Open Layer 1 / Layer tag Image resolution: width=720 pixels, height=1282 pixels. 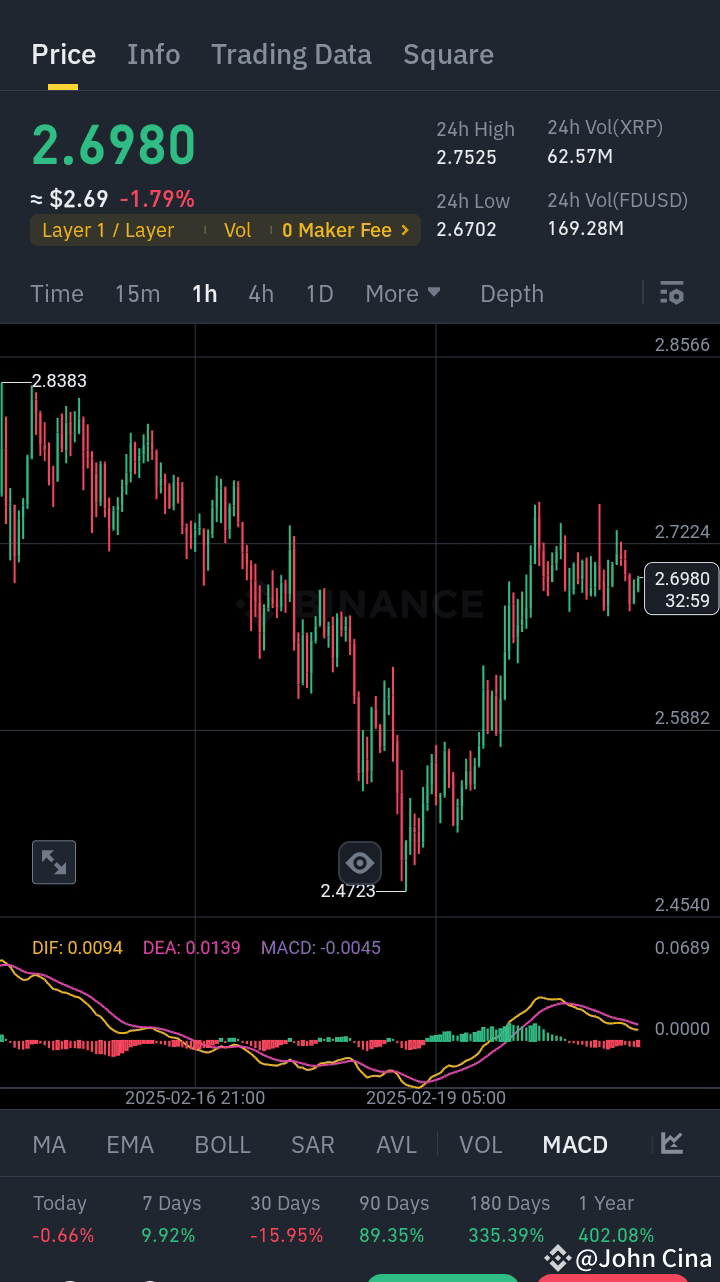(x=108, y=230)
